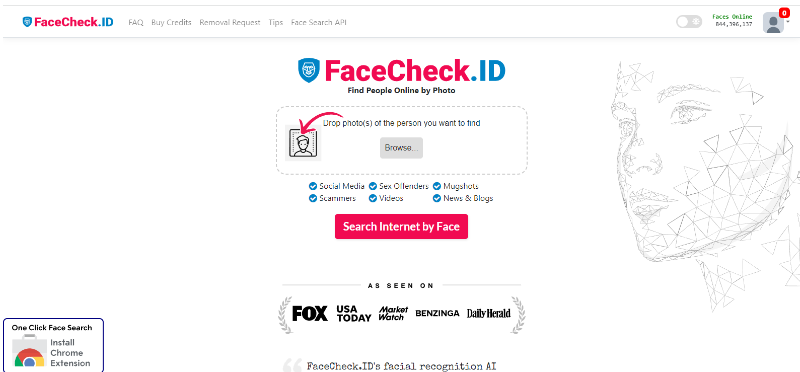Uncheck the Social Media checkbox

pos(313,186)
